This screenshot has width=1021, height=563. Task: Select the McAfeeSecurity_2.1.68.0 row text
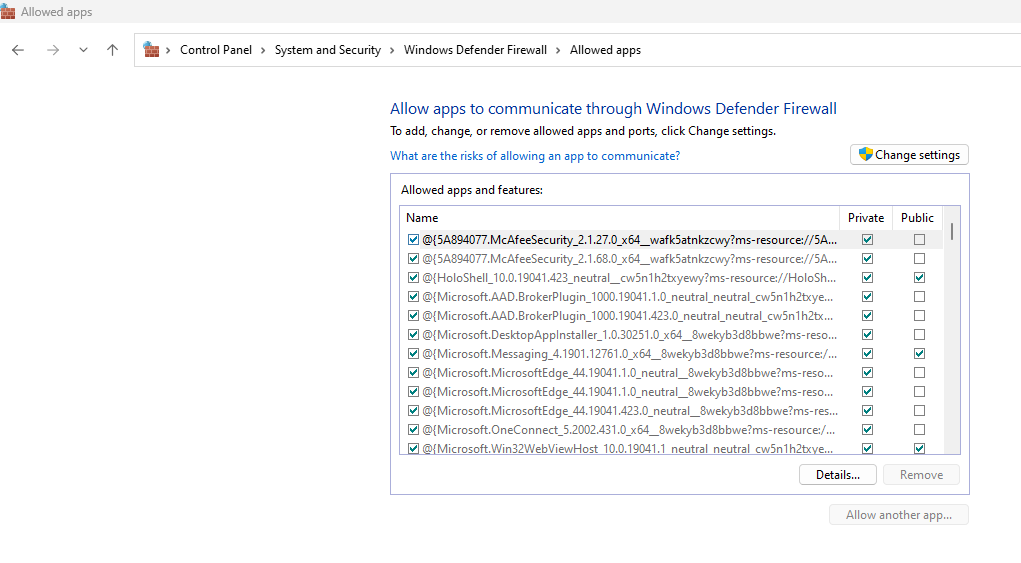pyautogui.click(x=629, y=258)
